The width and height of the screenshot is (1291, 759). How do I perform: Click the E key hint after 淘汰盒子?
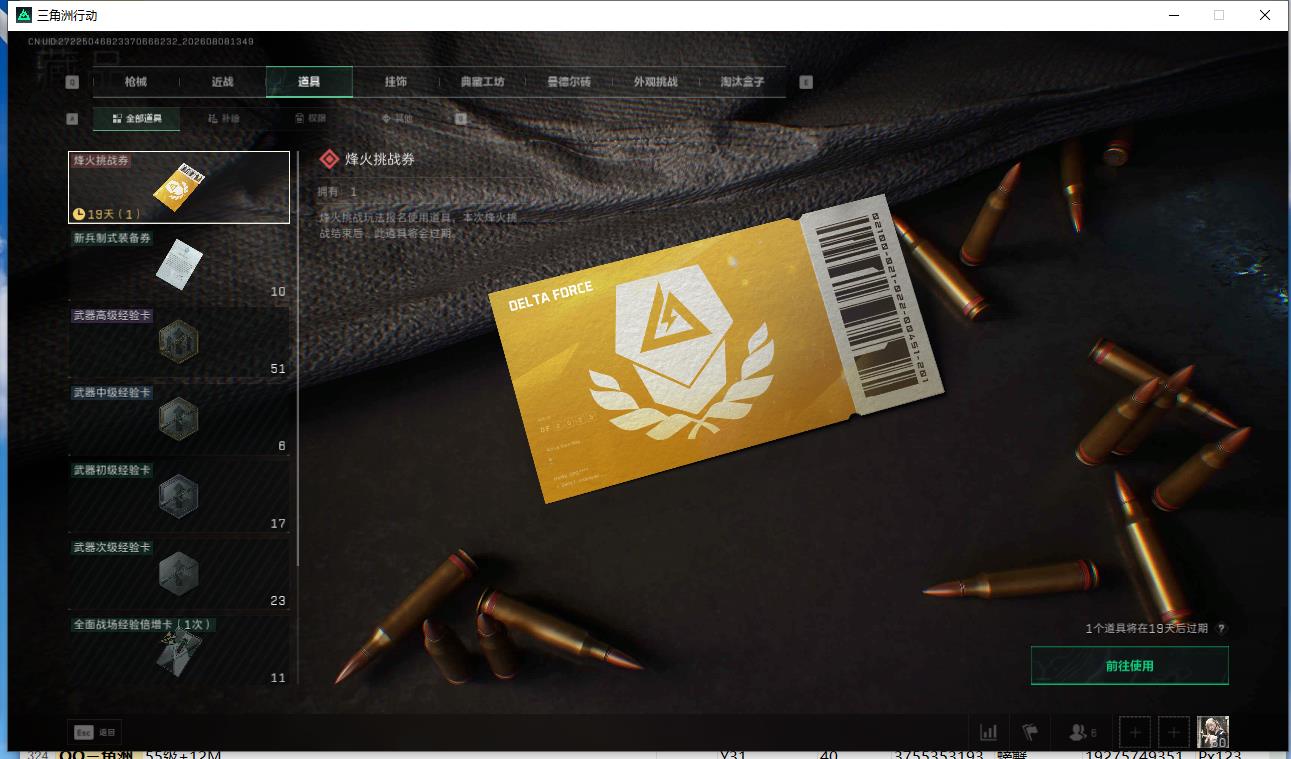(806, 82)
